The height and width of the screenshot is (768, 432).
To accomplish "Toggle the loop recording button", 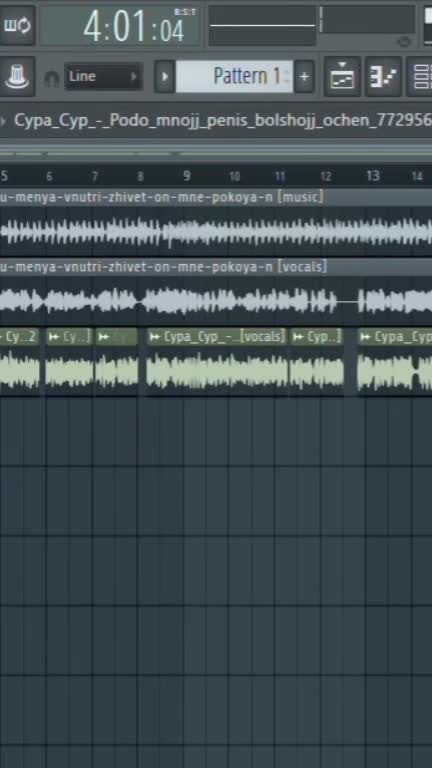I will [x=17, y=25].
